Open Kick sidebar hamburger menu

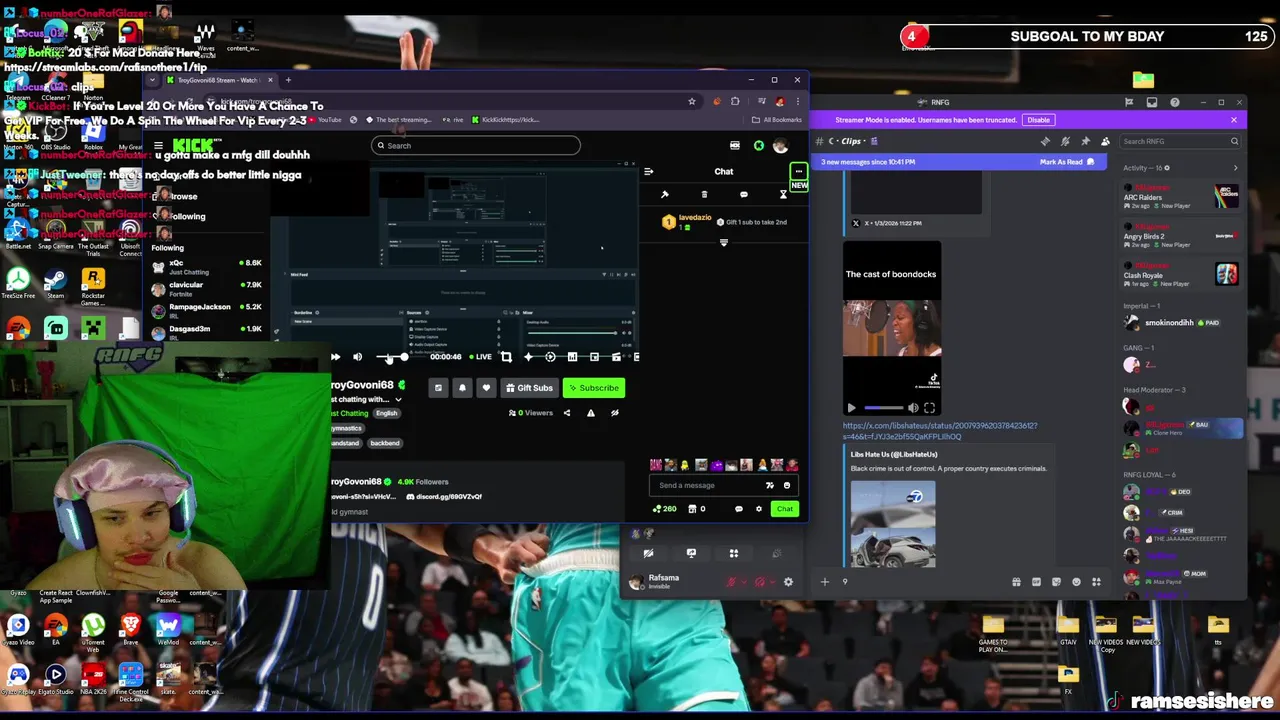coord(158,146)
